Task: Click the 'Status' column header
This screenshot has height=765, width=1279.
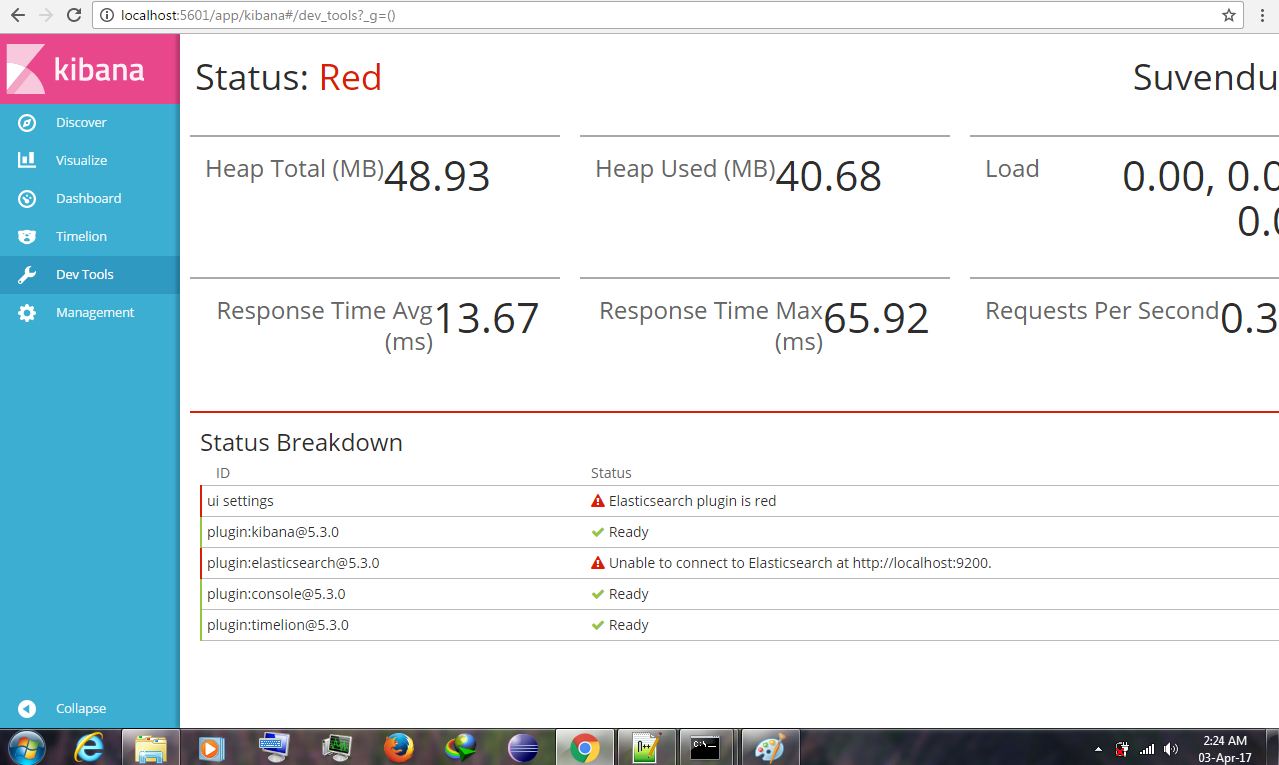Action: (x=611, y=473)
